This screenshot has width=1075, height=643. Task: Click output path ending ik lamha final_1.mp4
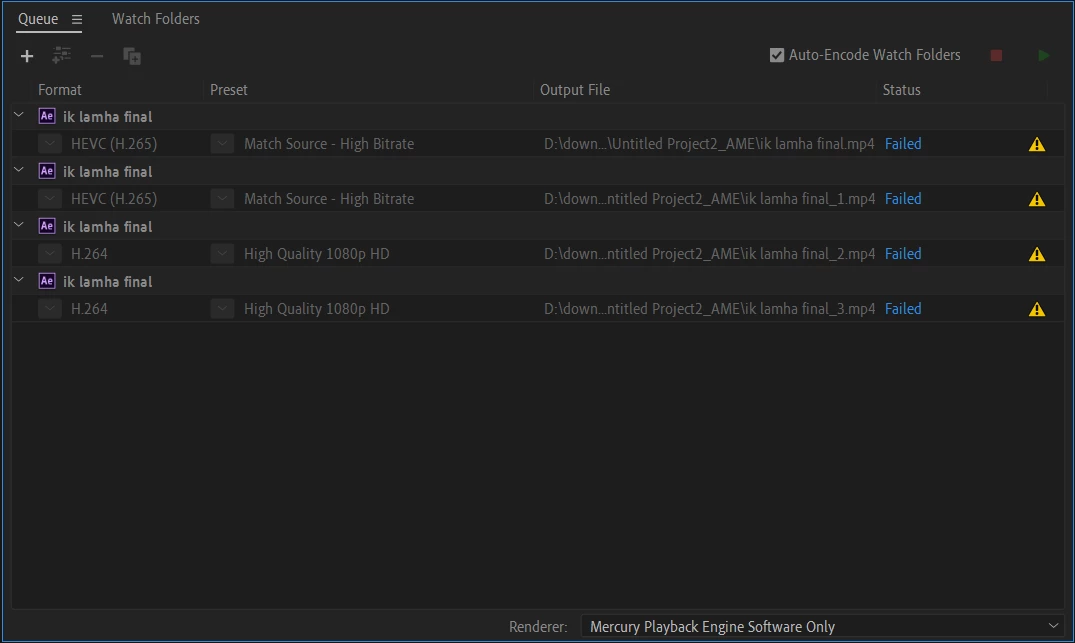(x=710, y=199)
